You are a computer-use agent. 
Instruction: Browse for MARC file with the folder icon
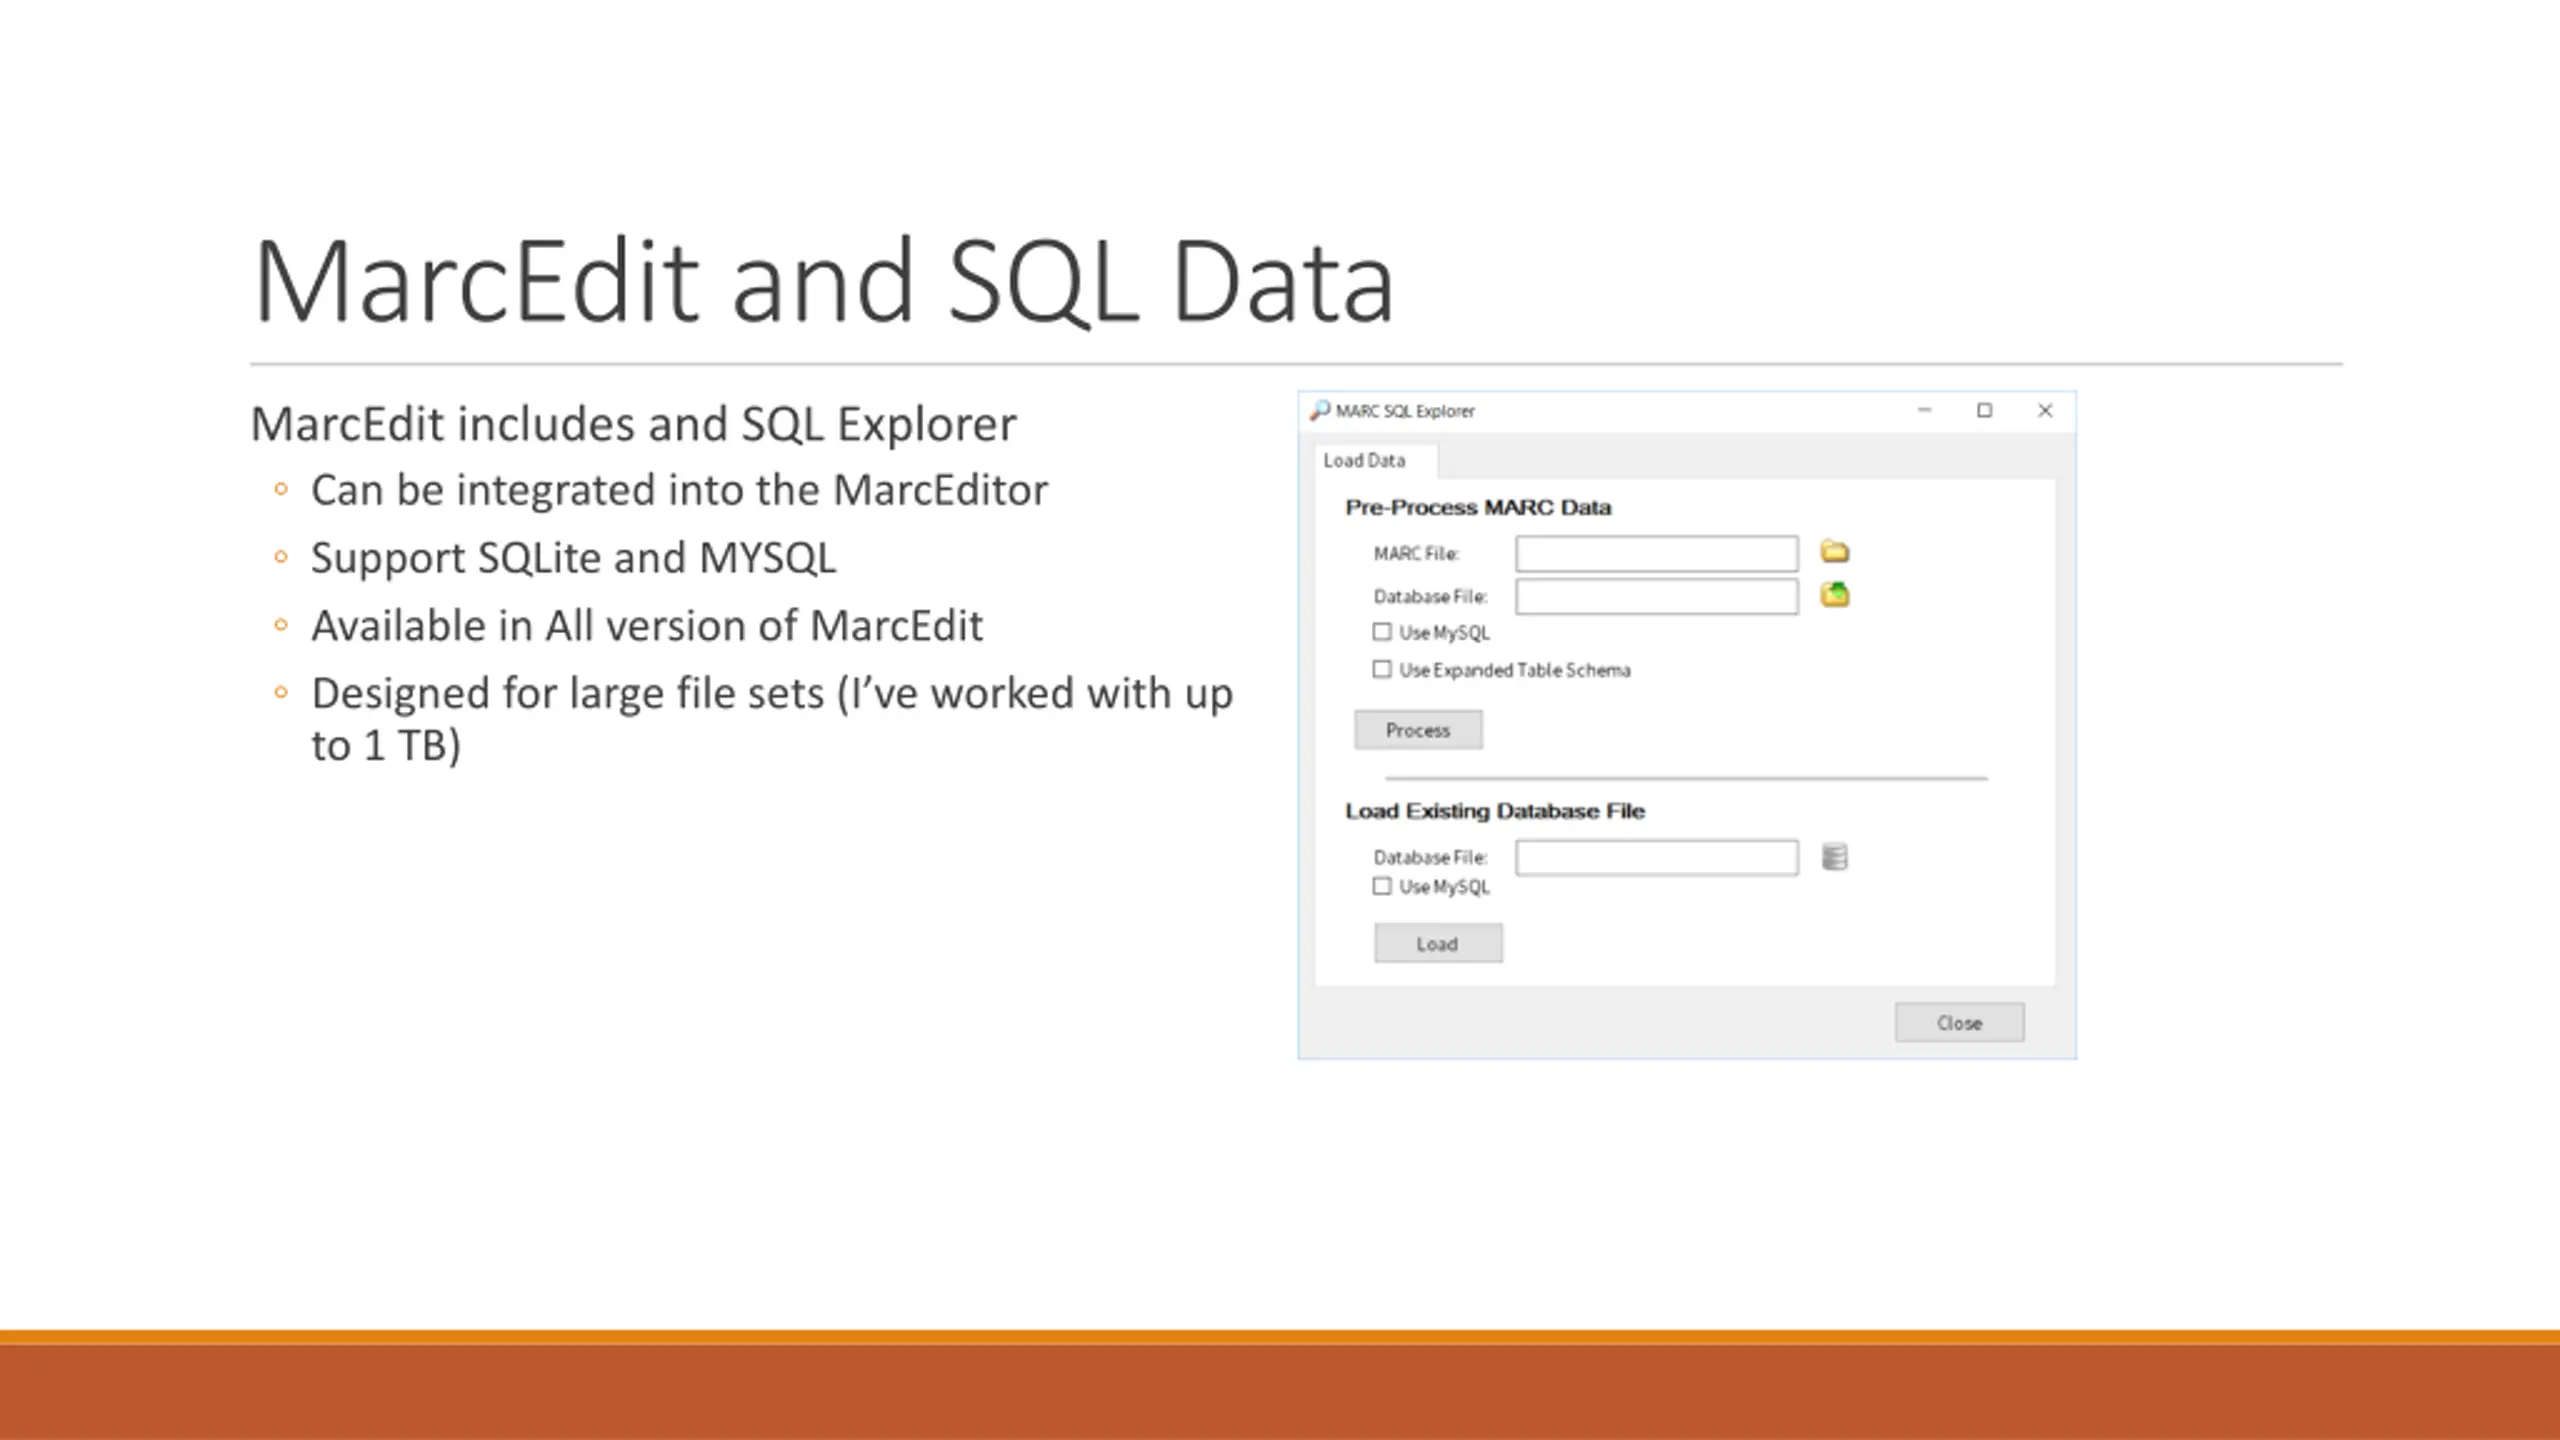point(1834,552)
